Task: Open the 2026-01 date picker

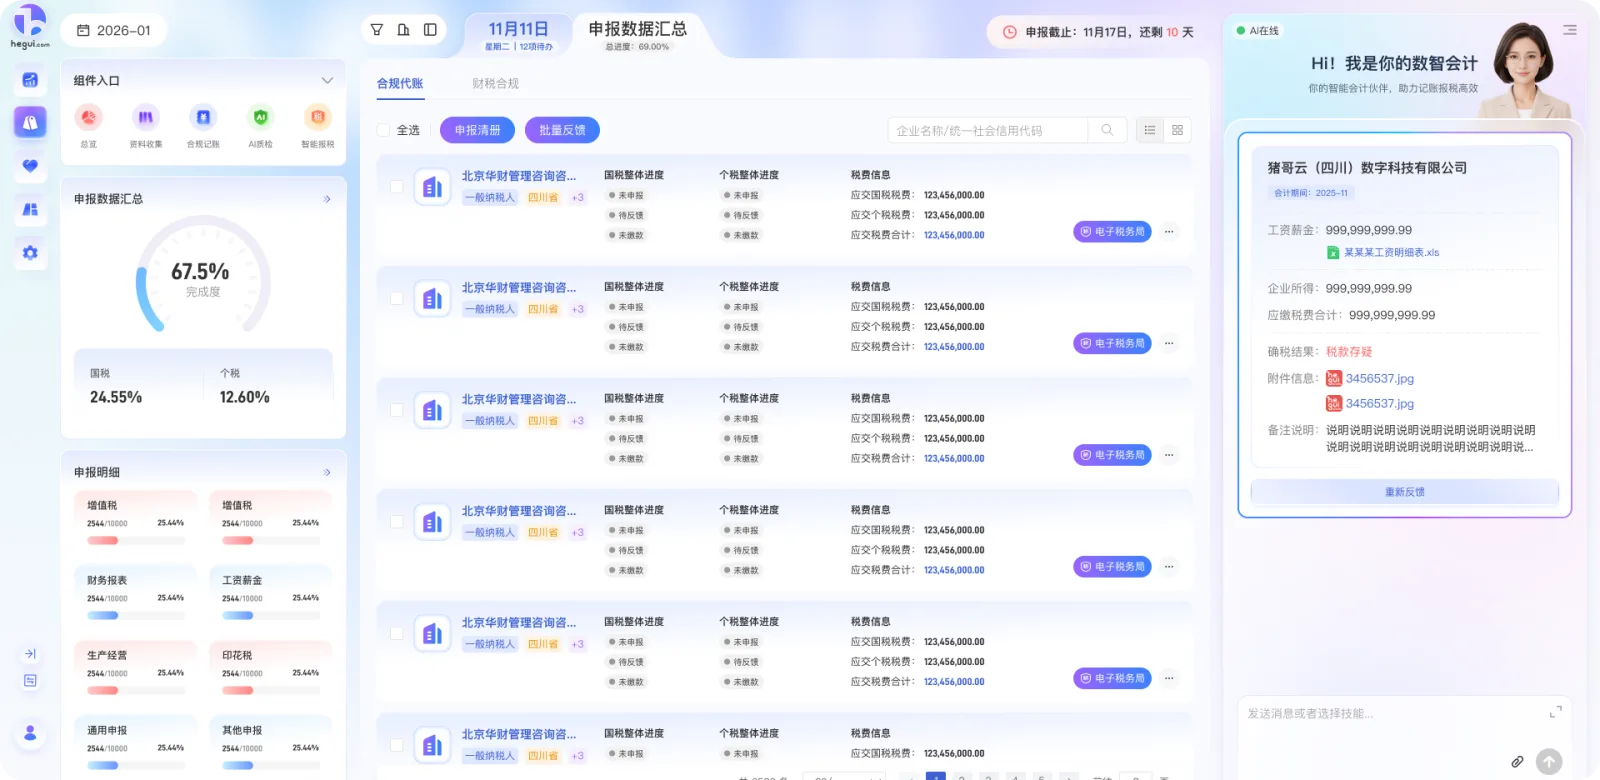Action: pos(114,30)
